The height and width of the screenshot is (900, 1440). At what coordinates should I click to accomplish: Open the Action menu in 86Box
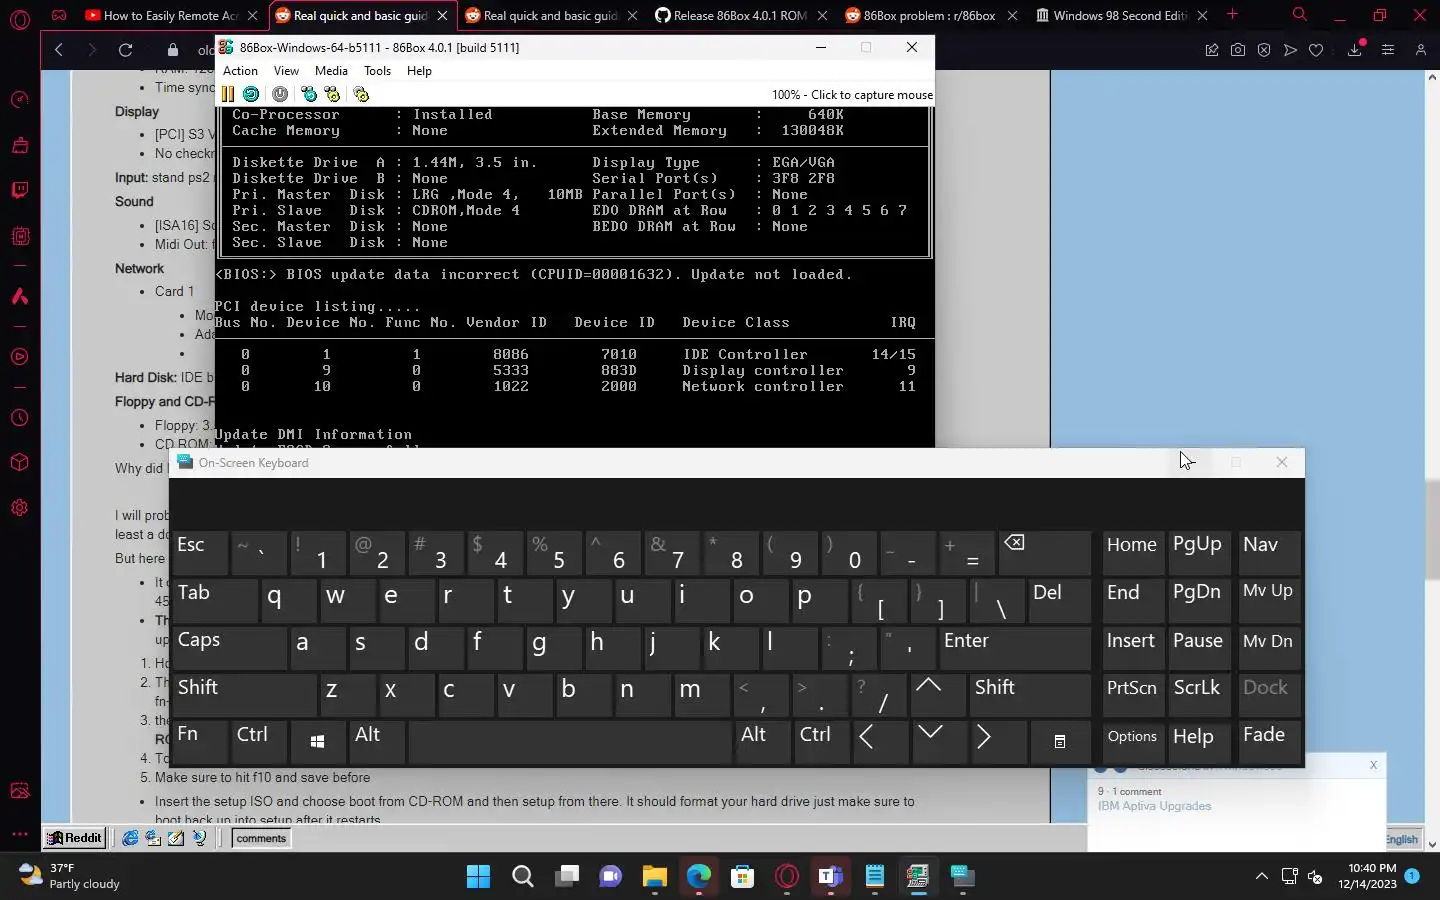pyautogui.click(x=240, y=71)
